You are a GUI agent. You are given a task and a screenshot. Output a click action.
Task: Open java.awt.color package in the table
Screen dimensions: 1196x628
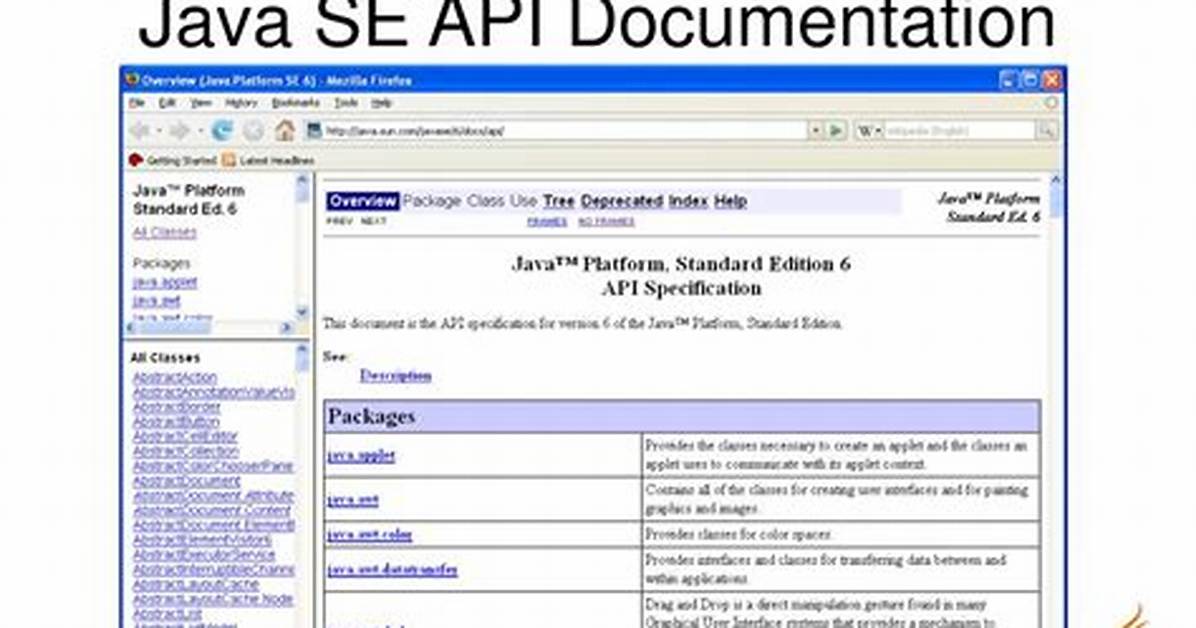point(370,535)
